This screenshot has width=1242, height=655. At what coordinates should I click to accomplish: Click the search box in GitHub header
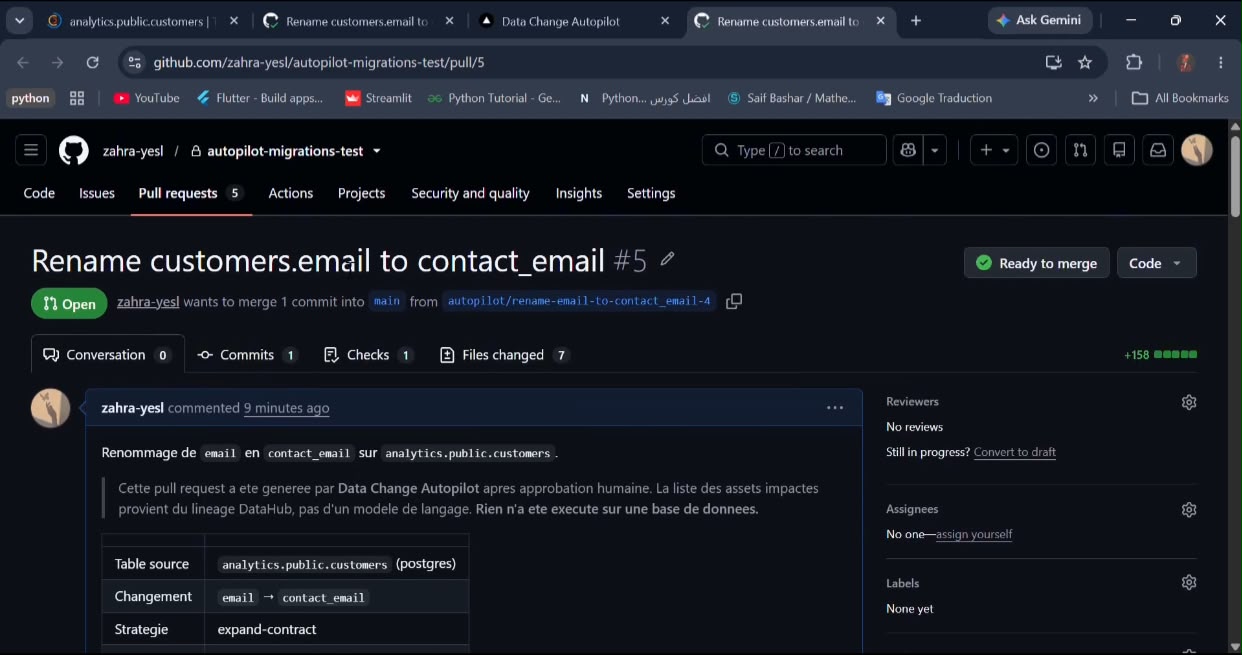(794, 150)
